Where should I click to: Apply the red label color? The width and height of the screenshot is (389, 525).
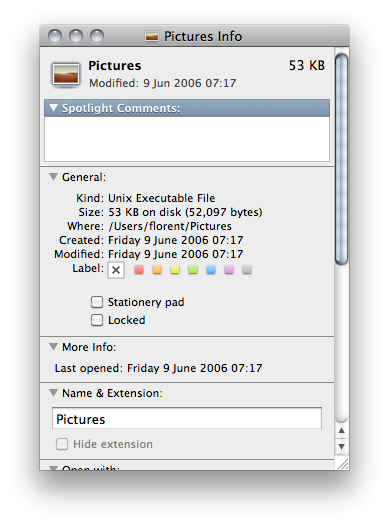[x=139, y=270]
